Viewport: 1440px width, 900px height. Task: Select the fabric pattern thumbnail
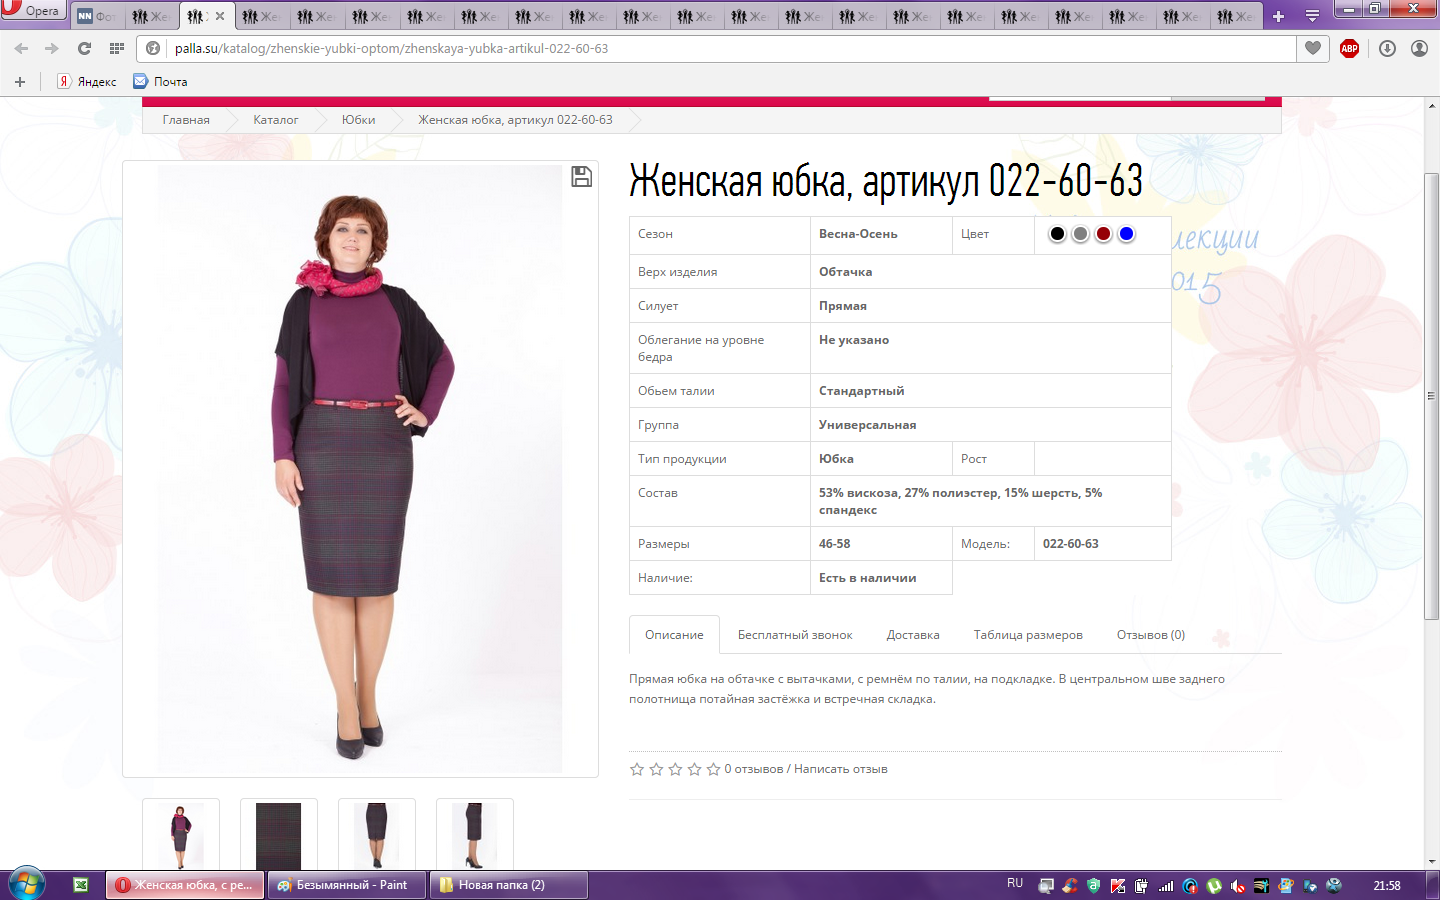[278, 835]
